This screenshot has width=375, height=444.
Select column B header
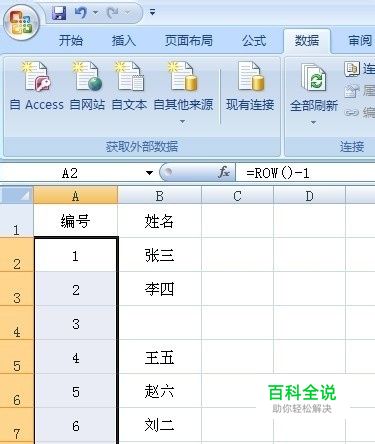pos(160,196)
